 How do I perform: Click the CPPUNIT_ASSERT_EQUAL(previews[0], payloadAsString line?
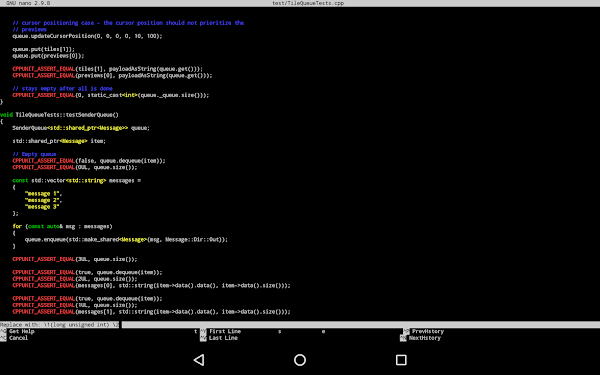pyautogui.click(x=112, y=75)
